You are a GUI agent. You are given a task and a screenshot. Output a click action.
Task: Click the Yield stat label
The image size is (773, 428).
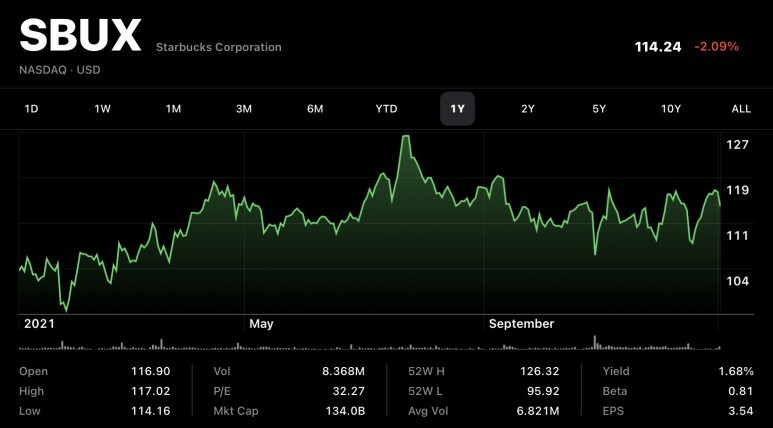click(616, 371)
